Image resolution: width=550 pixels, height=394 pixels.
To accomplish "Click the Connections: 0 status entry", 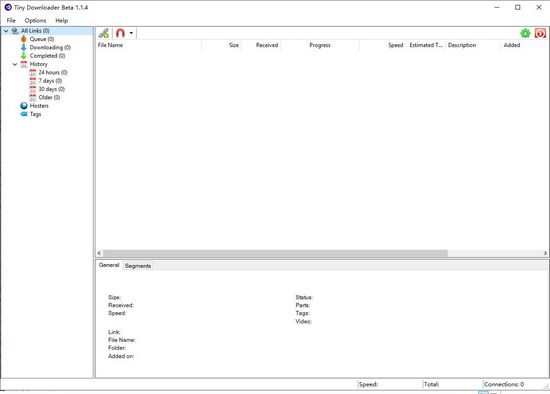I will coord(504,384).
